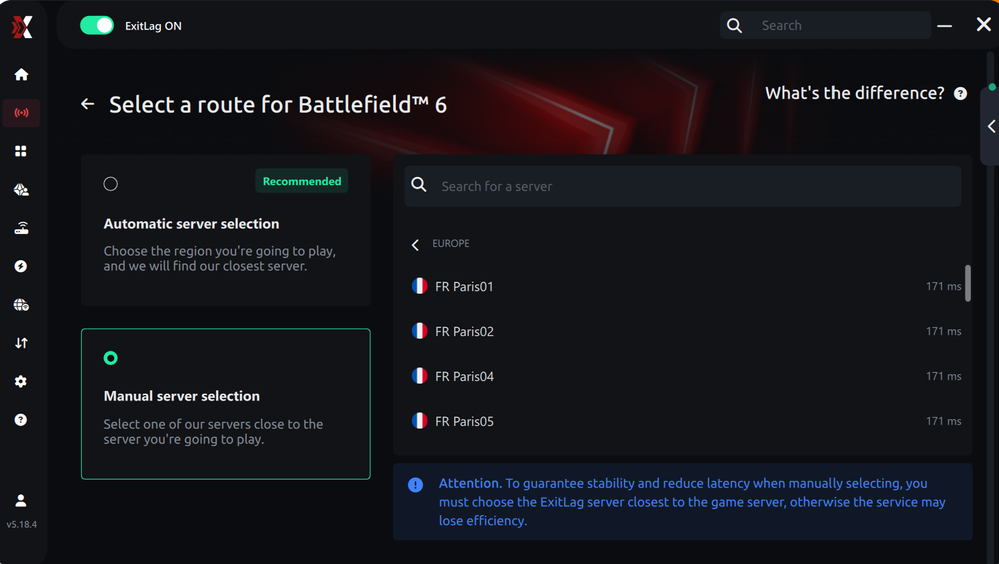Expand the right side panel arrow
Image resolution: width=999 pixels, height=564 pixels.
pos(991,127)
